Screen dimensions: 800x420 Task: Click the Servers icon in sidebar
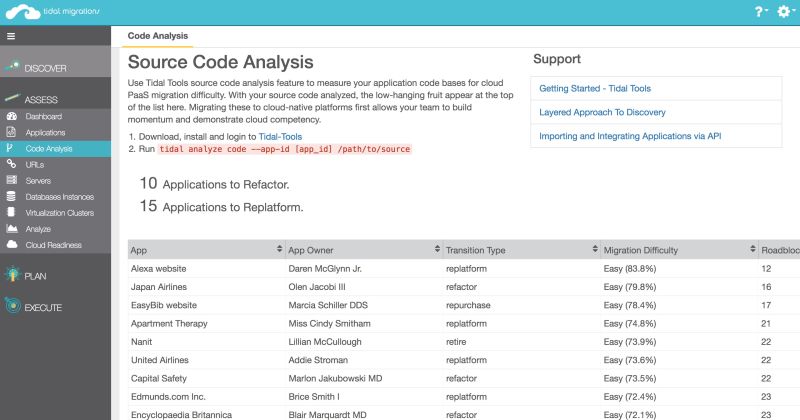[11, 180]
